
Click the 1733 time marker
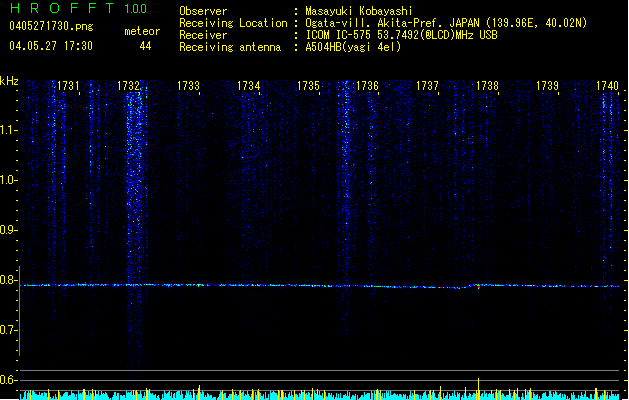tap(188, 86)
